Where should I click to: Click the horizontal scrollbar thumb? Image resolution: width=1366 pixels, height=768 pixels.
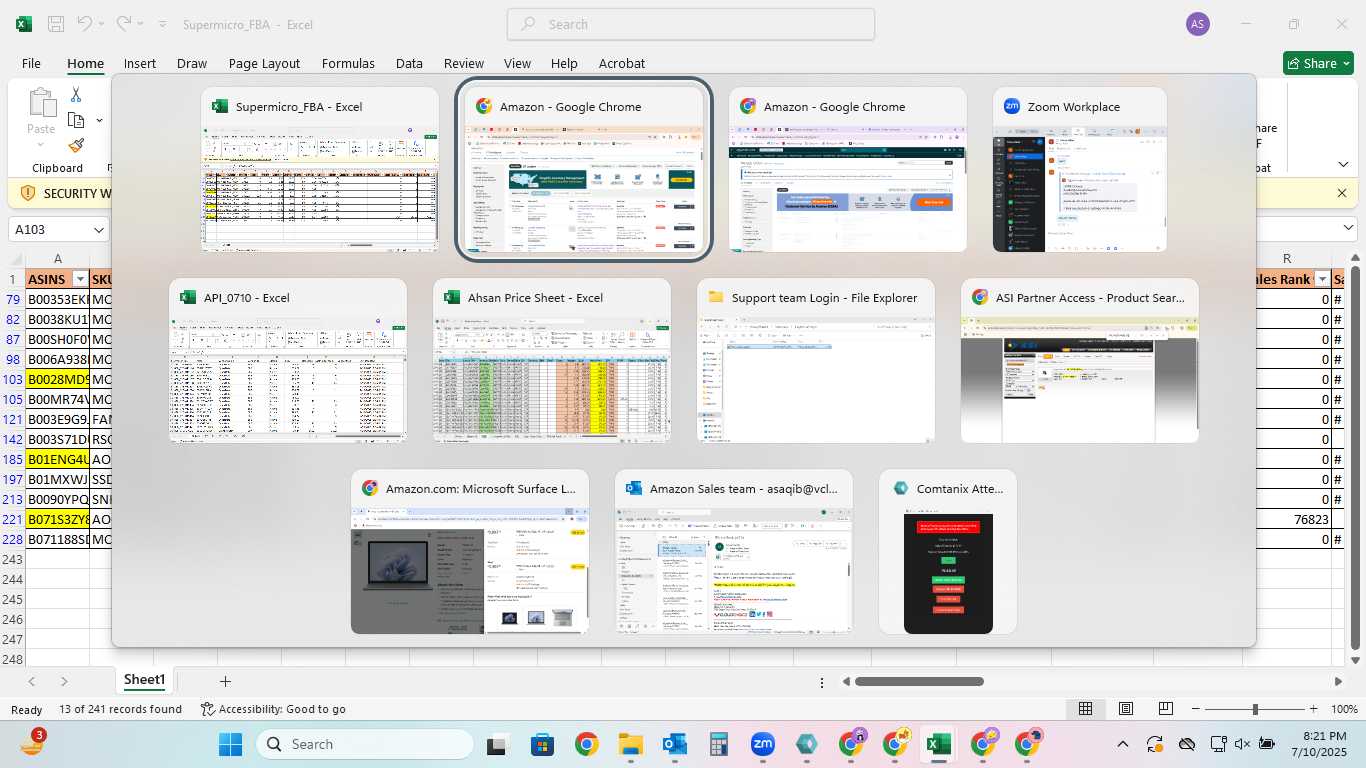[x=919, y=681]
